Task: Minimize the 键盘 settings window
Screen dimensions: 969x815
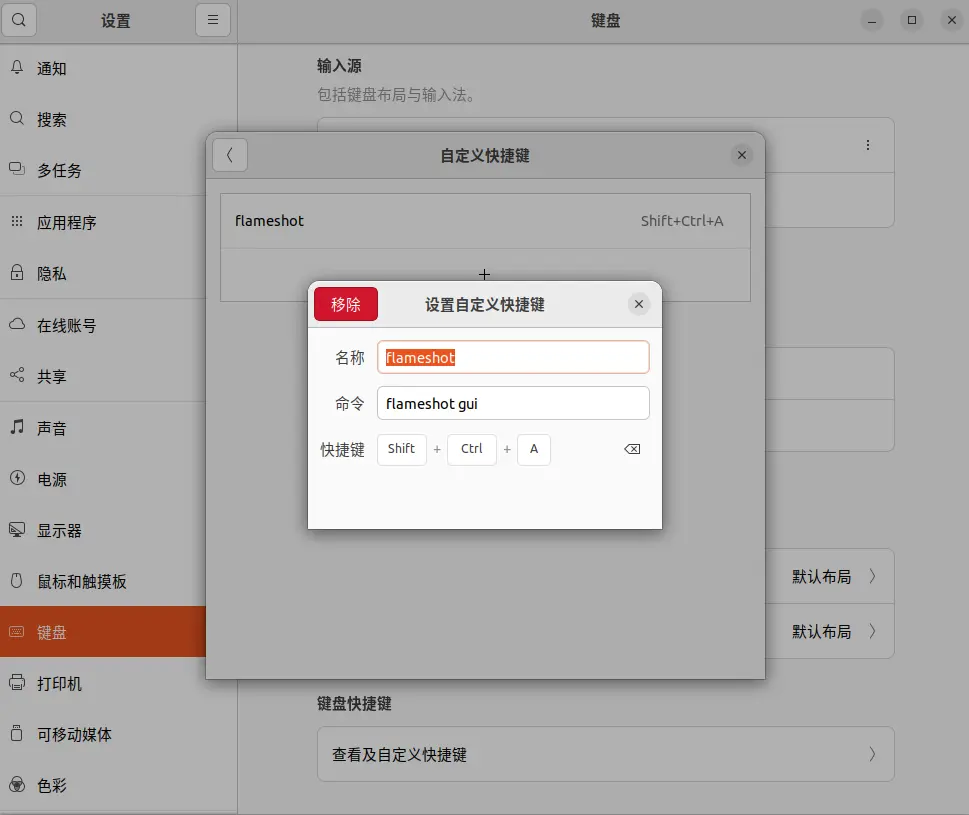Action: tap(872, 20)
